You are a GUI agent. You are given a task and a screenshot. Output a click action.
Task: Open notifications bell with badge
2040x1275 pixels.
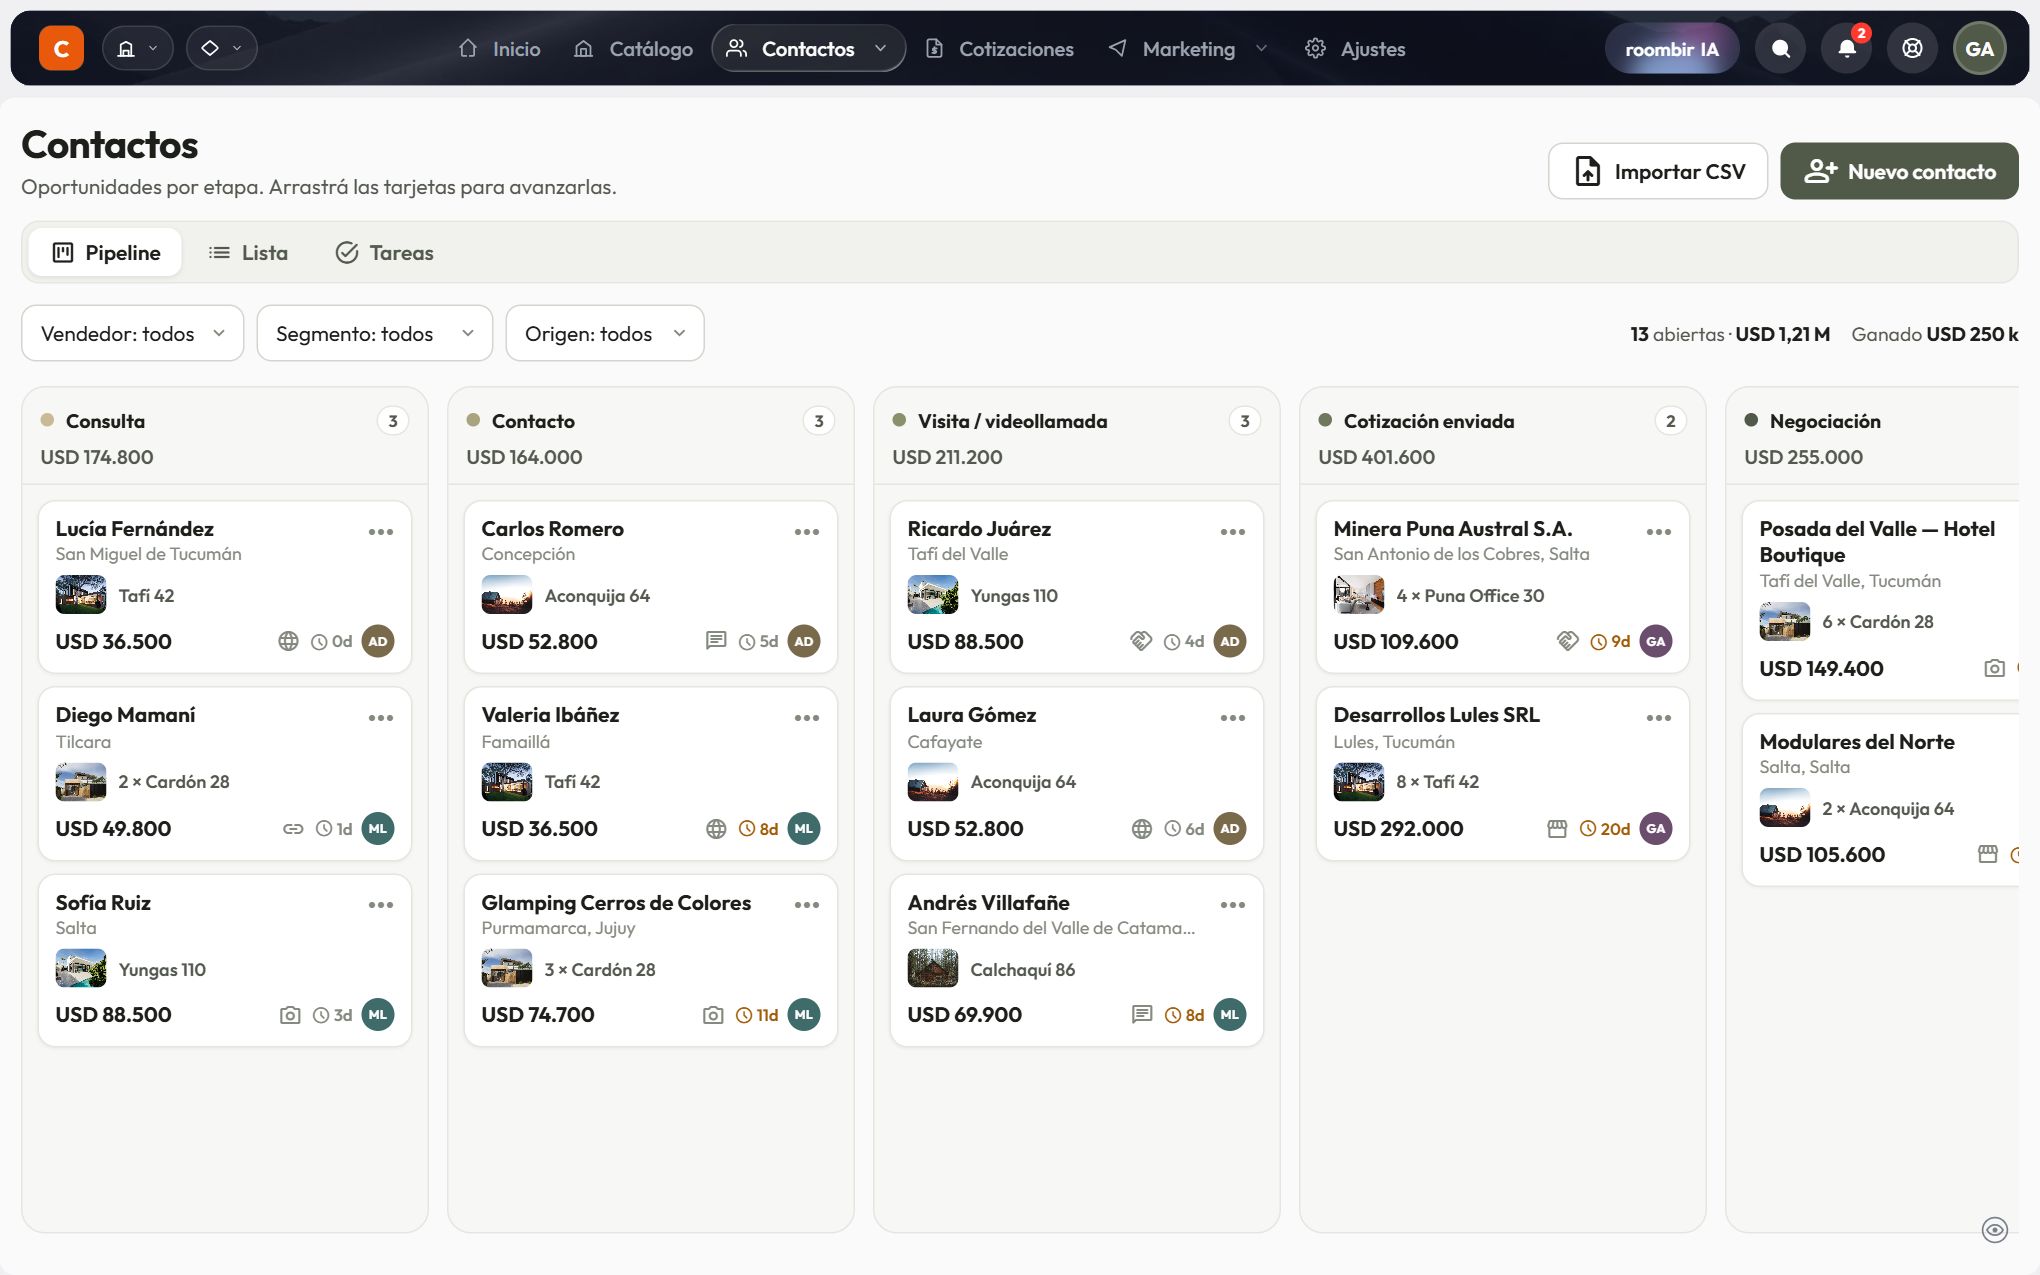point(1846,48)
